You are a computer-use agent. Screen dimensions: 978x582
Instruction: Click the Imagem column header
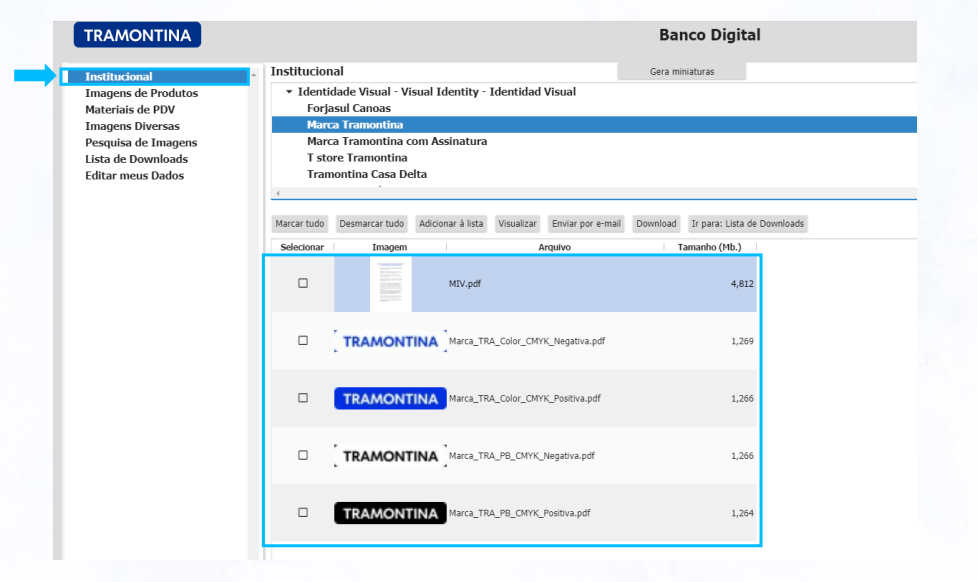tap(390, 247)
